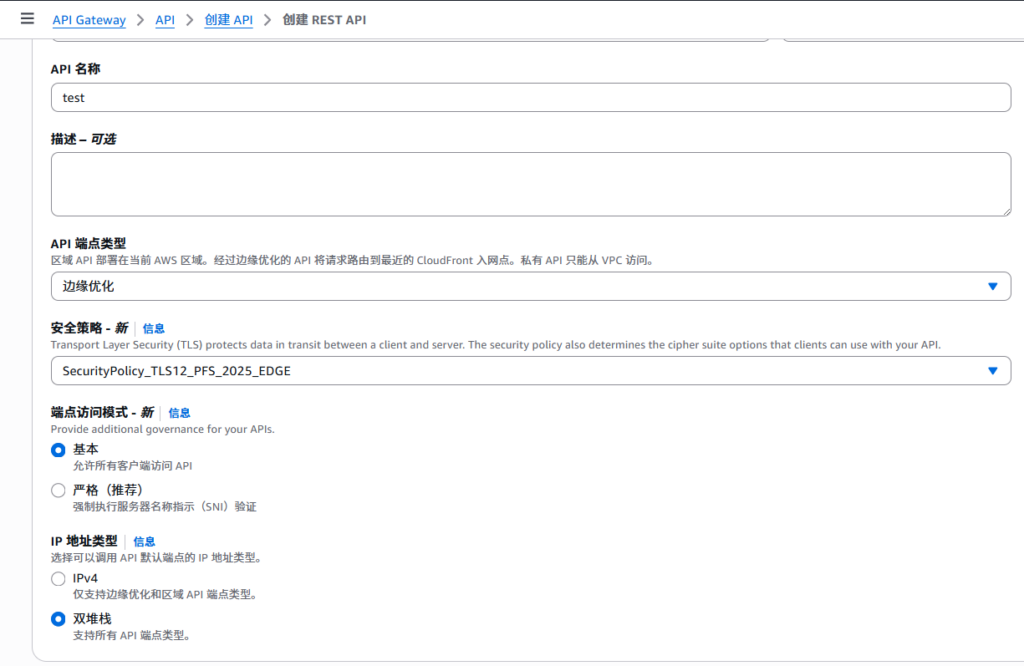Screen dimensions: 1024x666
Task: Return to the 创建 API breadcrumb page
Action: 228,20
